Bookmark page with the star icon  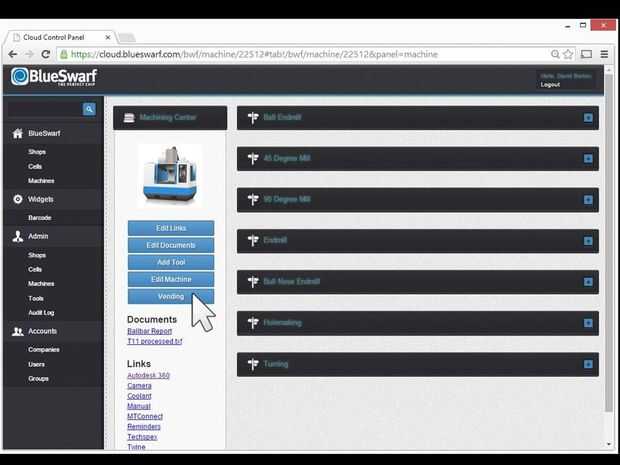pyautogui.click(x=568, y=54)
